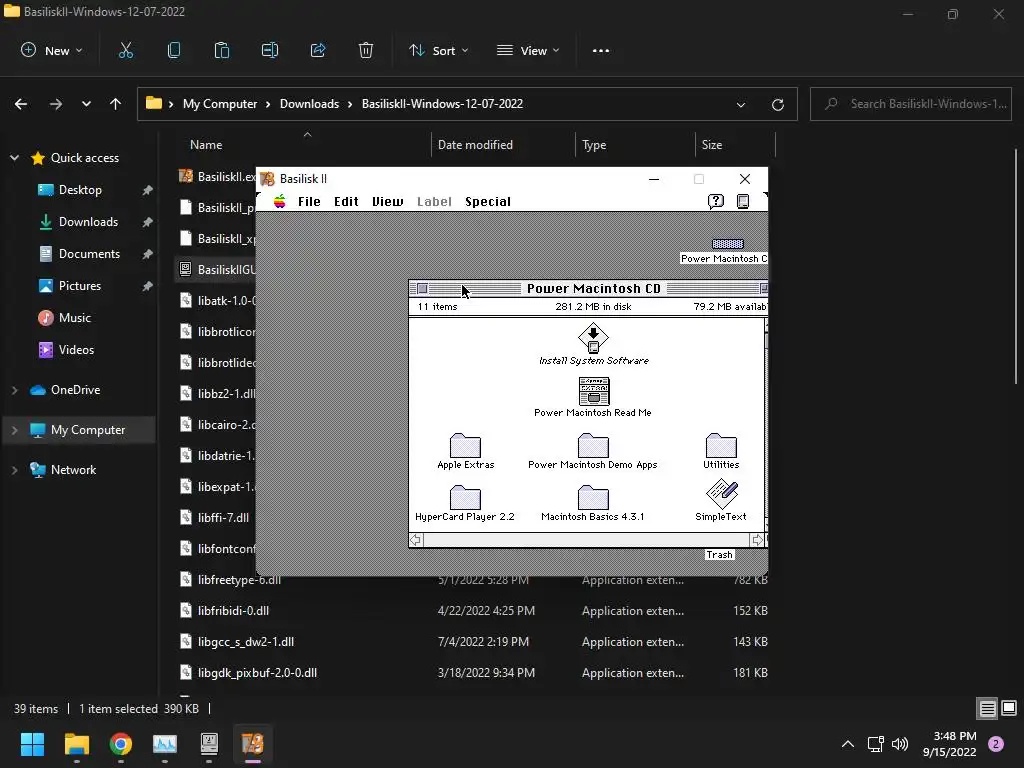Go up one folder level in Explorer
Screen dimensions: 1024x768
click(x=116, y=104)
